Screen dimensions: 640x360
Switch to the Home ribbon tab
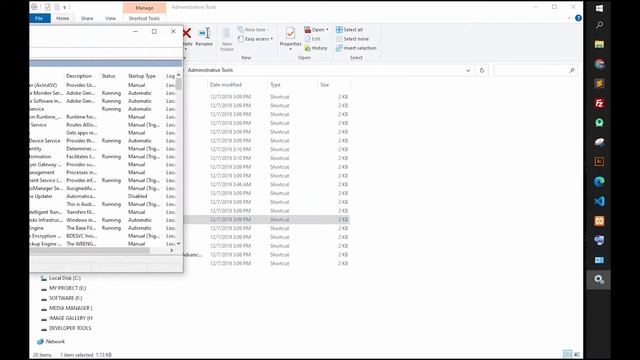[x=62, y=18]
